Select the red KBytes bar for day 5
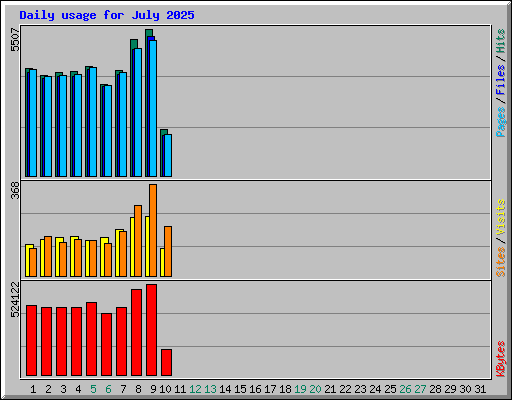This screenshot has width=512, height=400. [91, 339]
